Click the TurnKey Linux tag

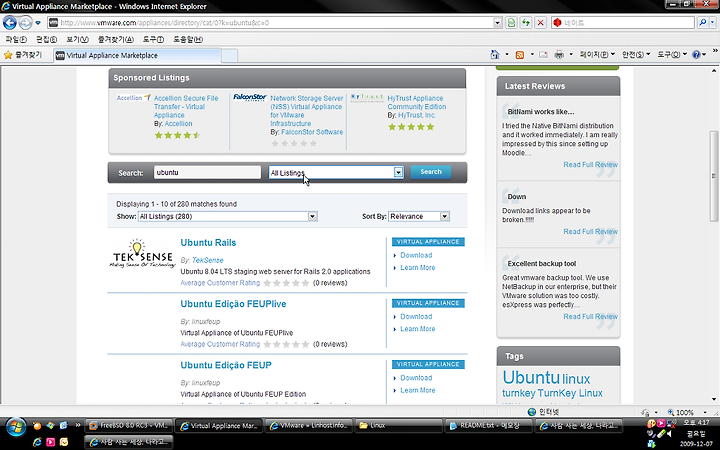click(570, 394)
